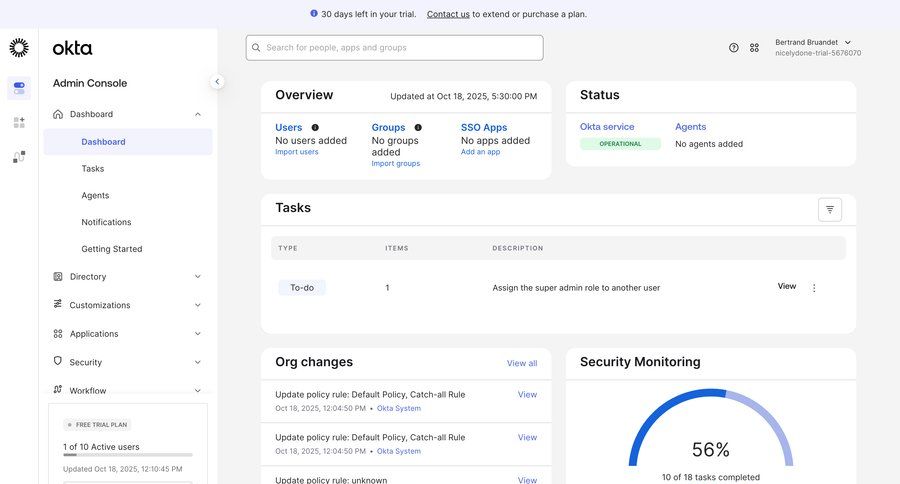Click the info icon beside Users

(x=315, y=127)
